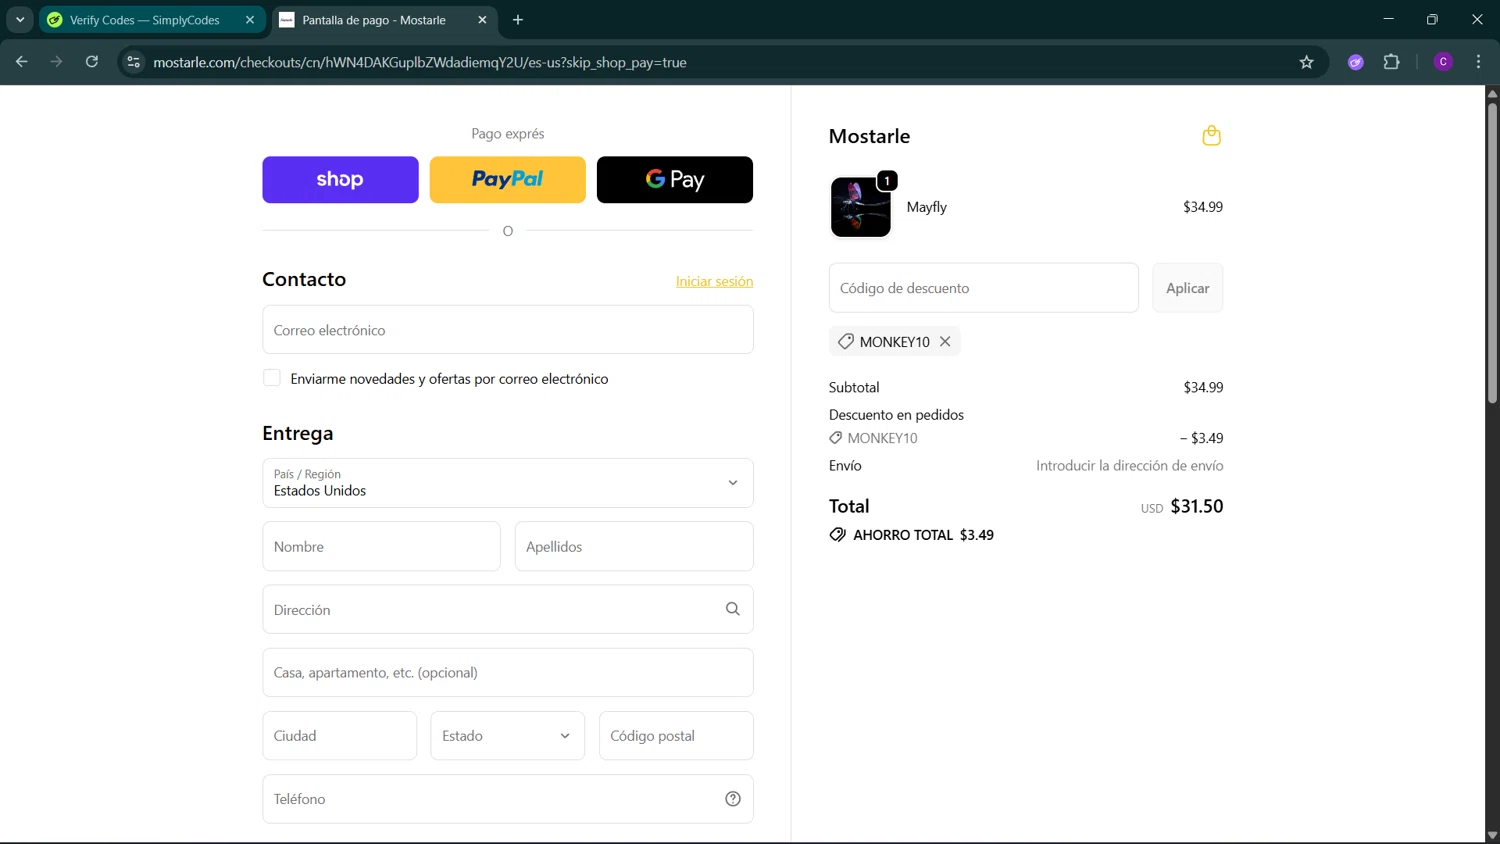Click the Introducir la dirección de envío text
The image size is (1500, 844).
click(1129, 466)
